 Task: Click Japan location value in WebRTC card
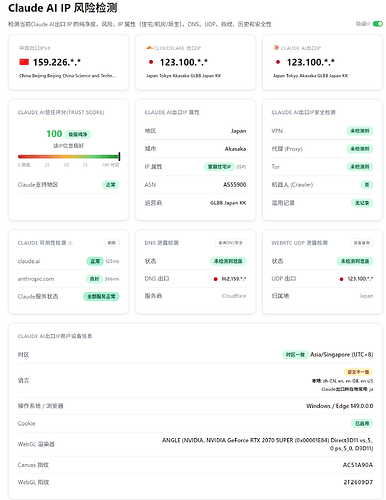[366, 296]
